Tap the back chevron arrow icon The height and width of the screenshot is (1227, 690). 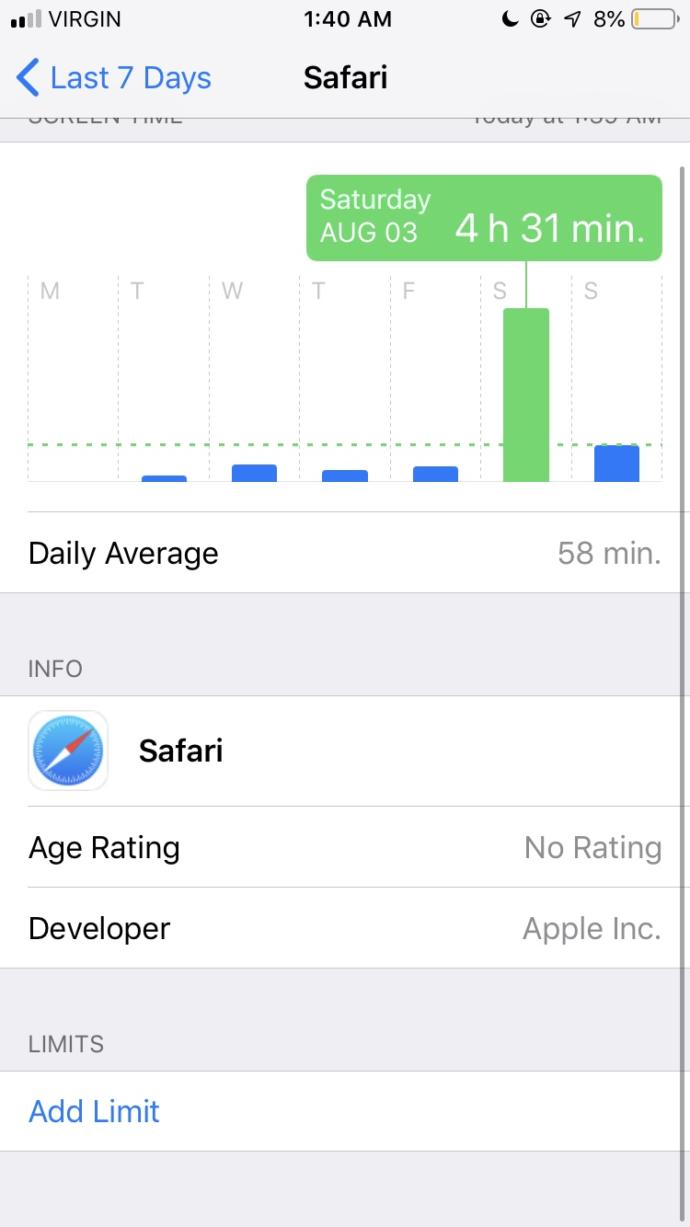pos(28,77)
